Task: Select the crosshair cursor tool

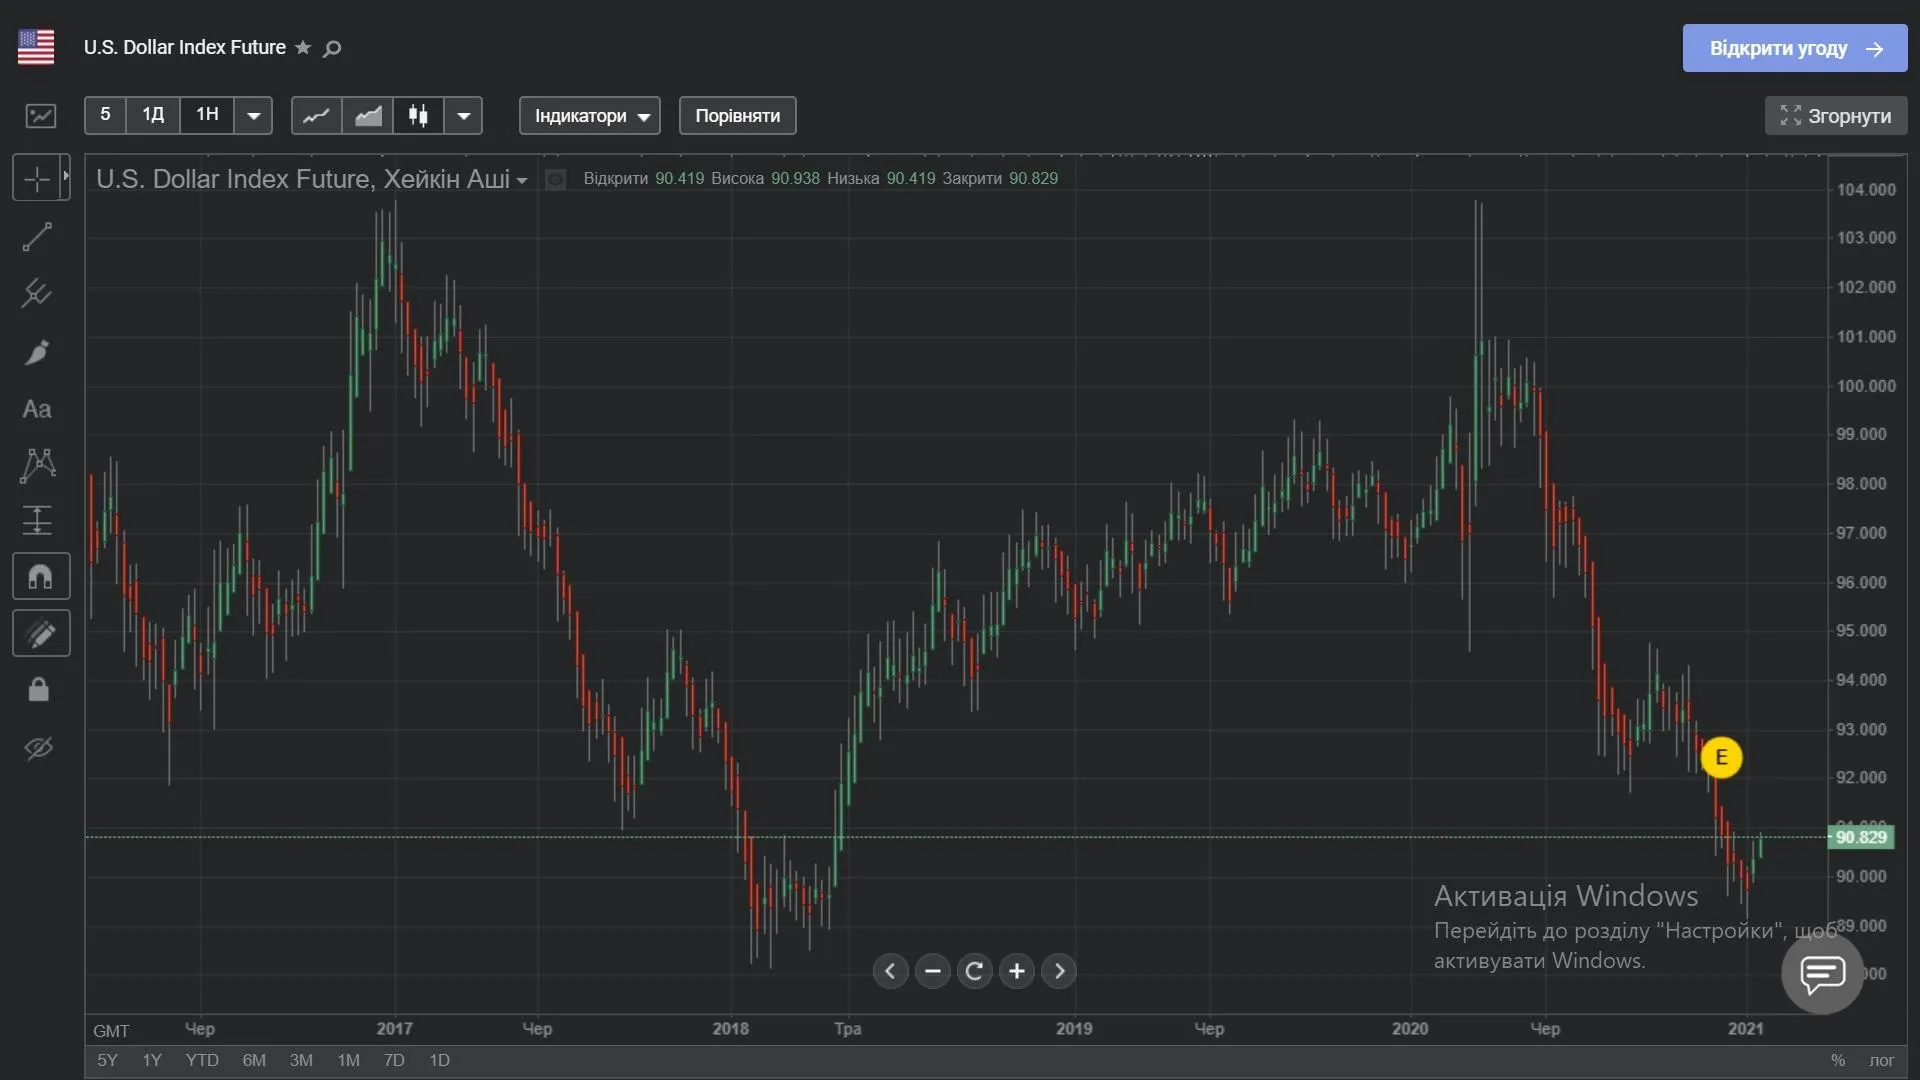Action: 37,179
